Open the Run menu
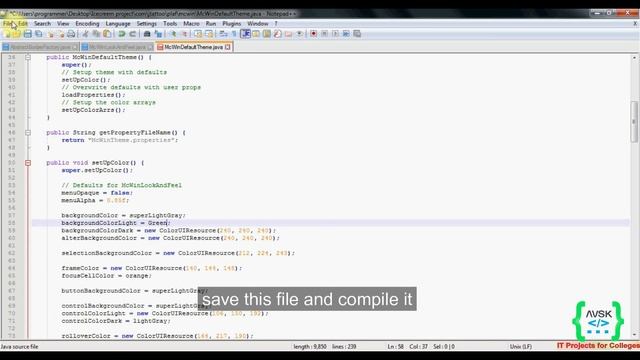The image size is (640, 360). pyautogui.click(x=211, y=24)
